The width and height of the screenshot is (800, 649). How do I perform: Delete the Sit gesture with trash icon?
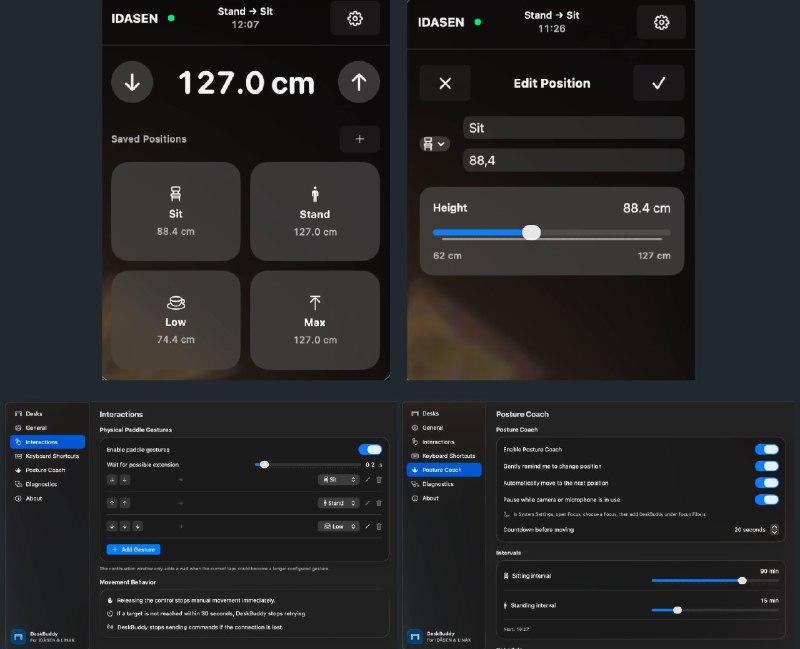click(379, 480)
